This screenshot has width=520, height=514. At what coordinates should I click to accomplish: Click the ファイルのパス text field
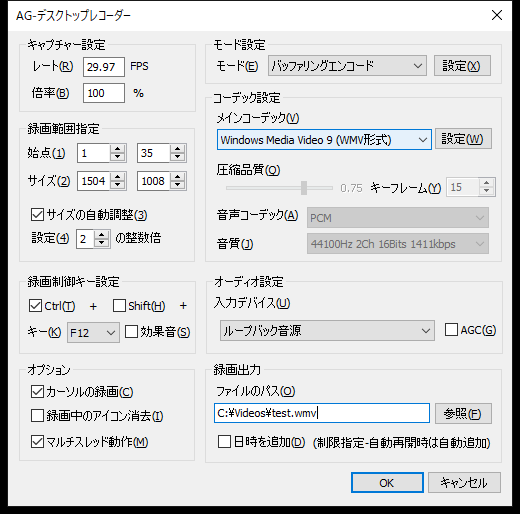[322, 413]
